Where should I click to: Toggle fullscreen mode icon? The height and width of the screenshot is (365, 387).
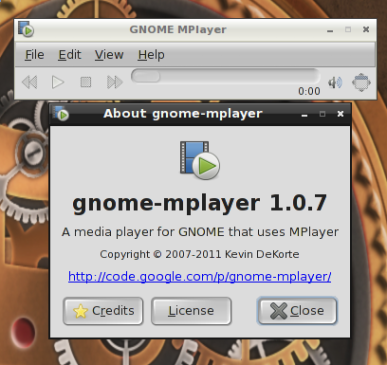click(361, 82)
